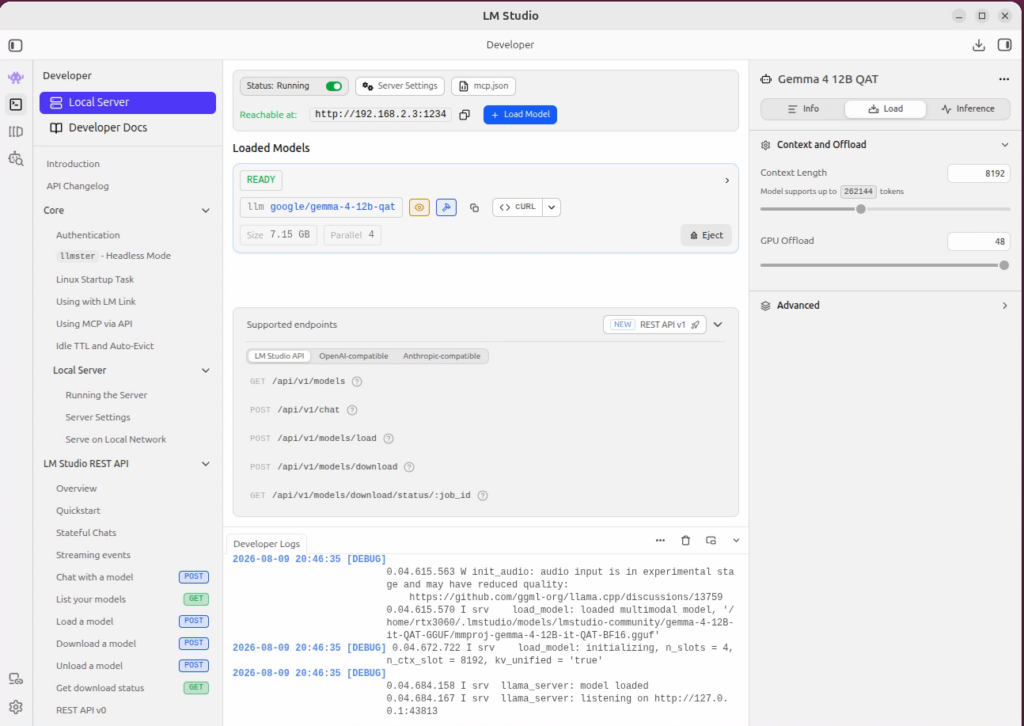Open Unload a model doc entry
1024x726 pixels.
(131, 666)
